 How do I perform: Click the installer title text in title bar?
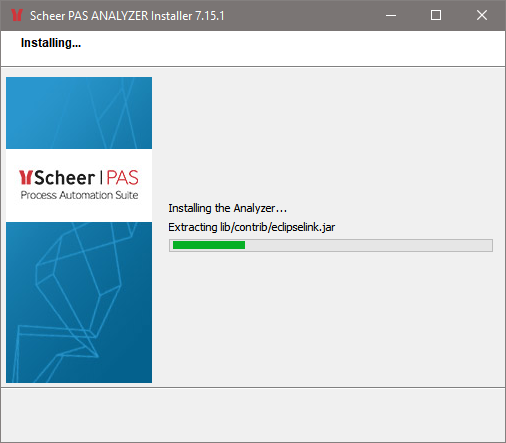coord(127,16)
